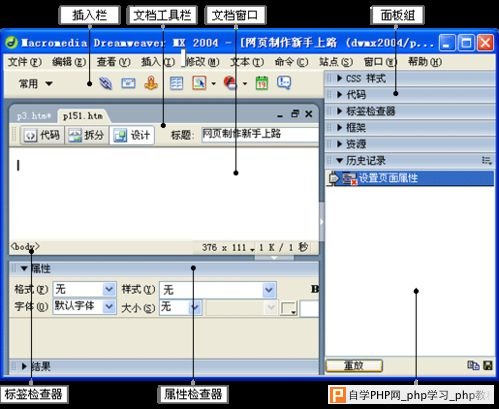
Task: Click the Media insert icon
Action: [230, 83]
